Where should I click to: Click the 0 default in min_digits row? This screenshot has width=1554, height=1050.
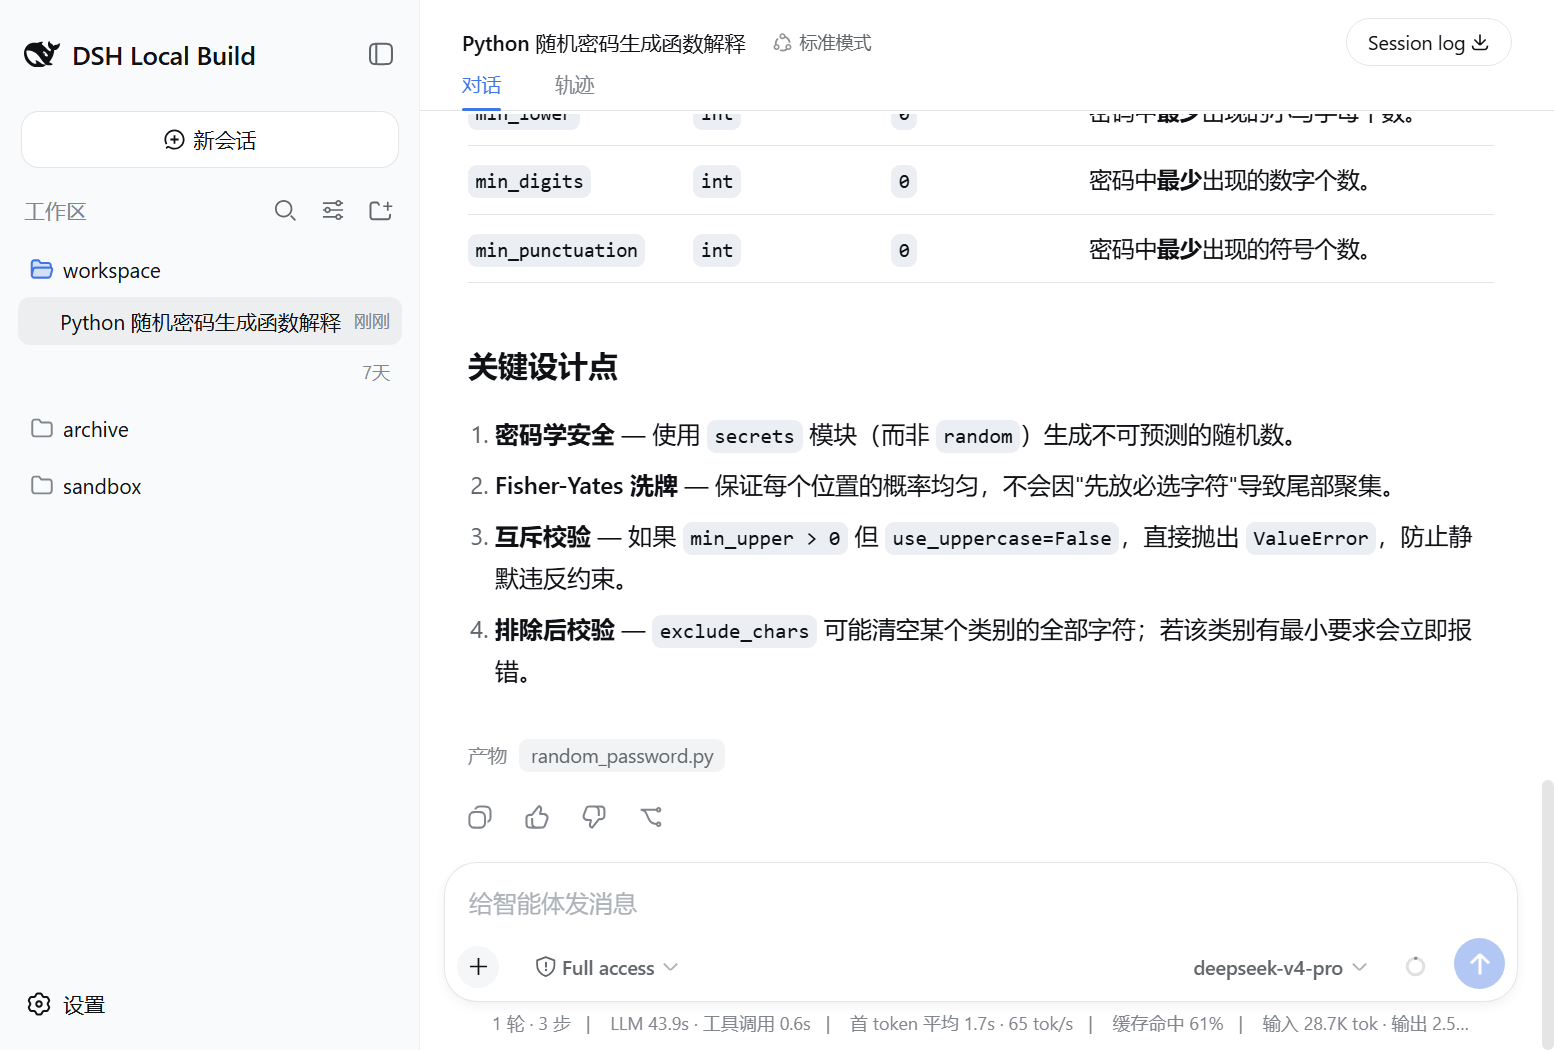[x=904, y=181]
